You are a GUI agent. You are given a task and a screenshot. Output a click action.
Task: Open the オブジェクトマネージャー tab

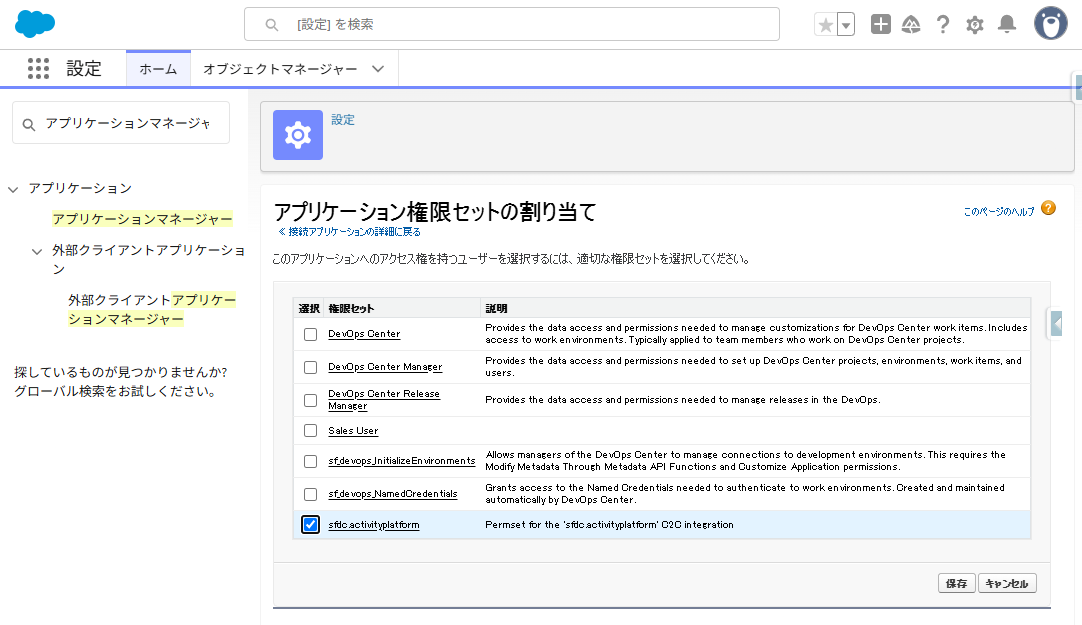click(280, 69)
